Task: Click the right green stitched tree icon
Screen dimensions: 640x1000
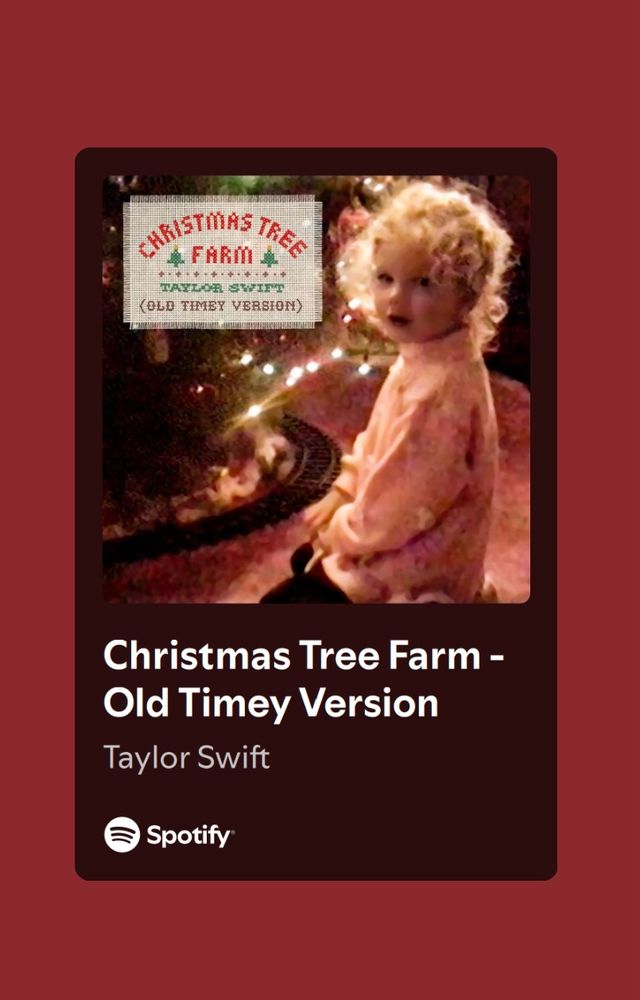Action: click(x=269, y=256)
